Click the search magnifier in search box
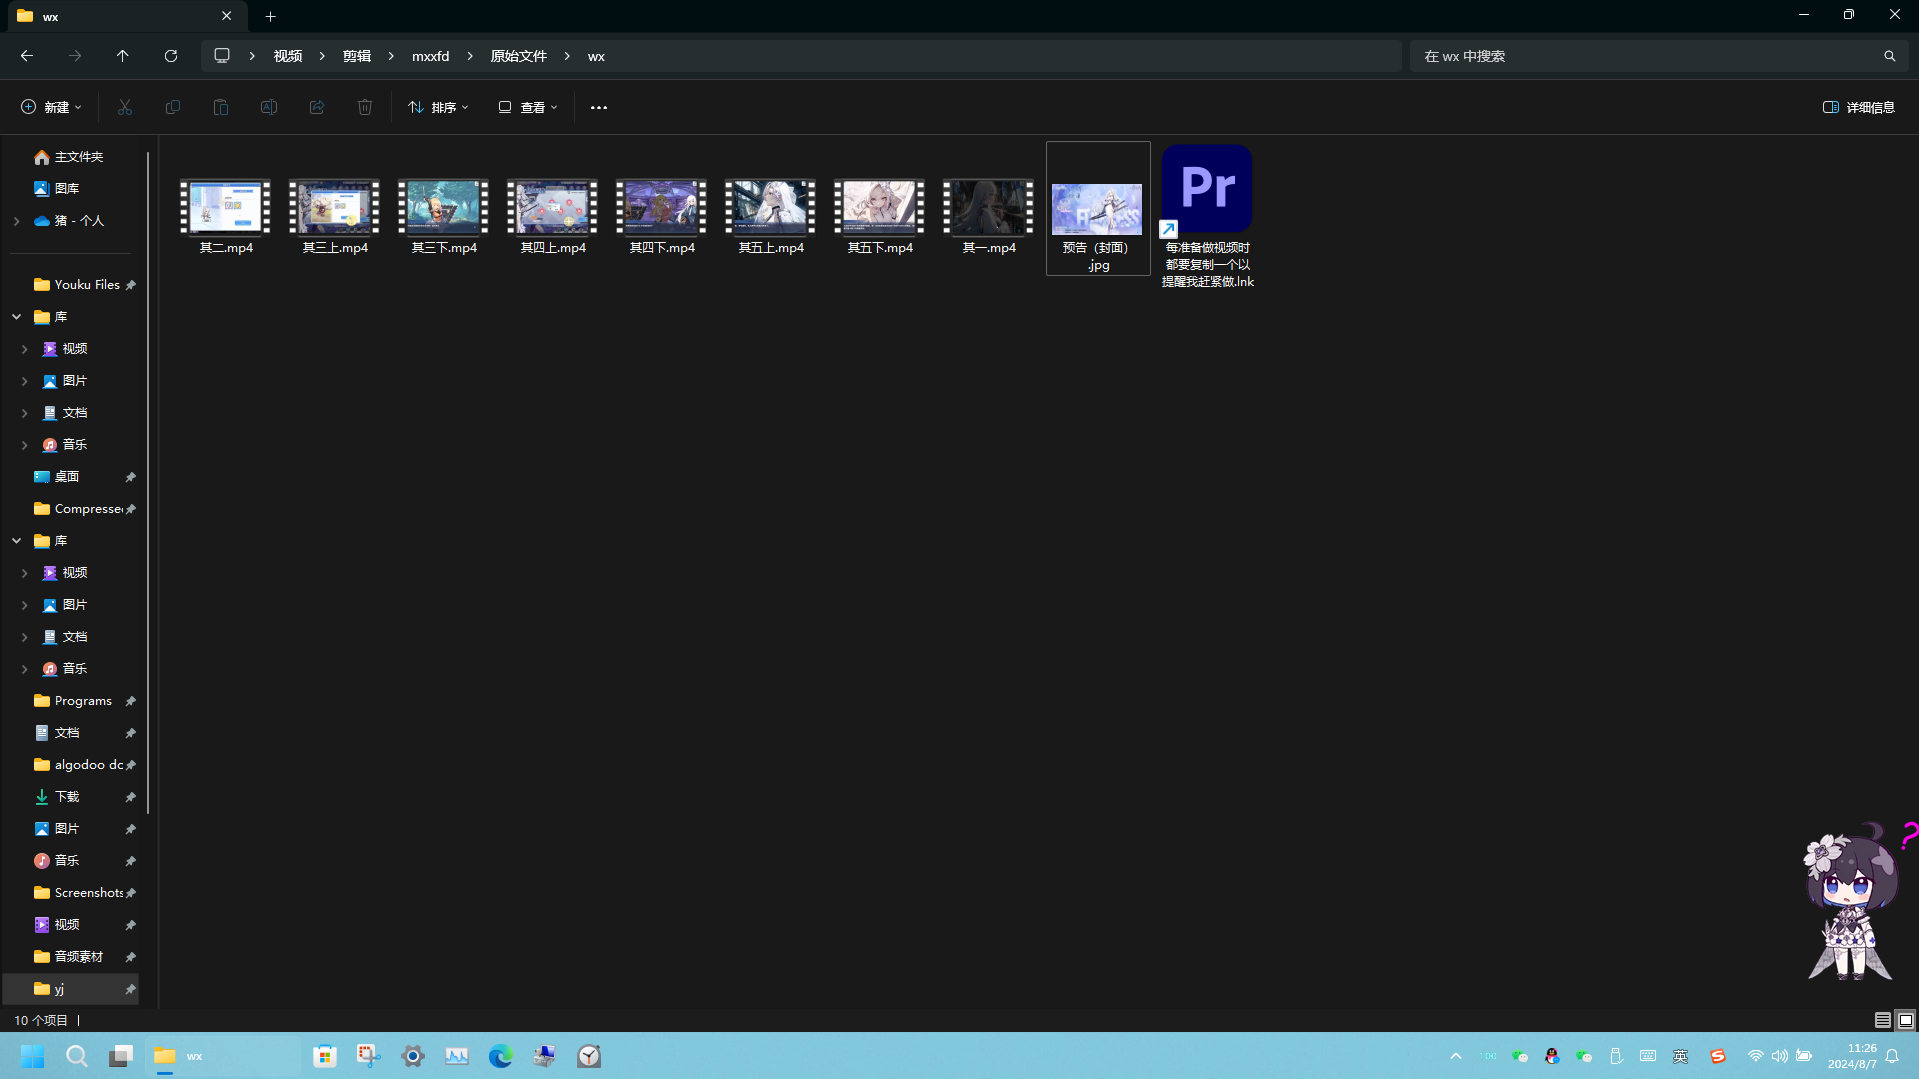 click(1890, 56)
